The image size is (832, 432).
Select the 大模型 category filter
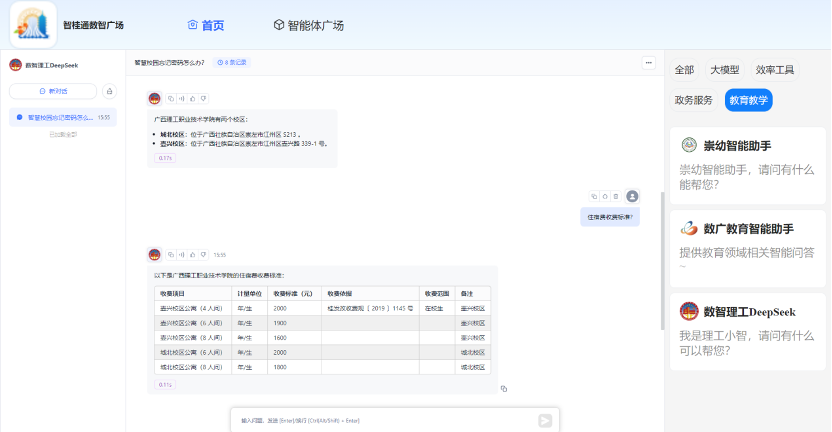[x=724, y=70]
